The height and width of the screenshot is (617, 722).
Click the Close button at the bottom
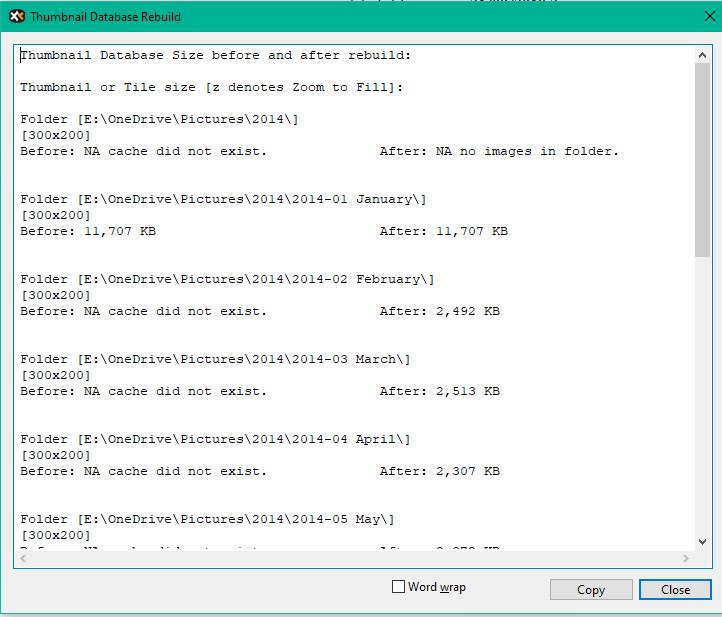click(675, 589)
